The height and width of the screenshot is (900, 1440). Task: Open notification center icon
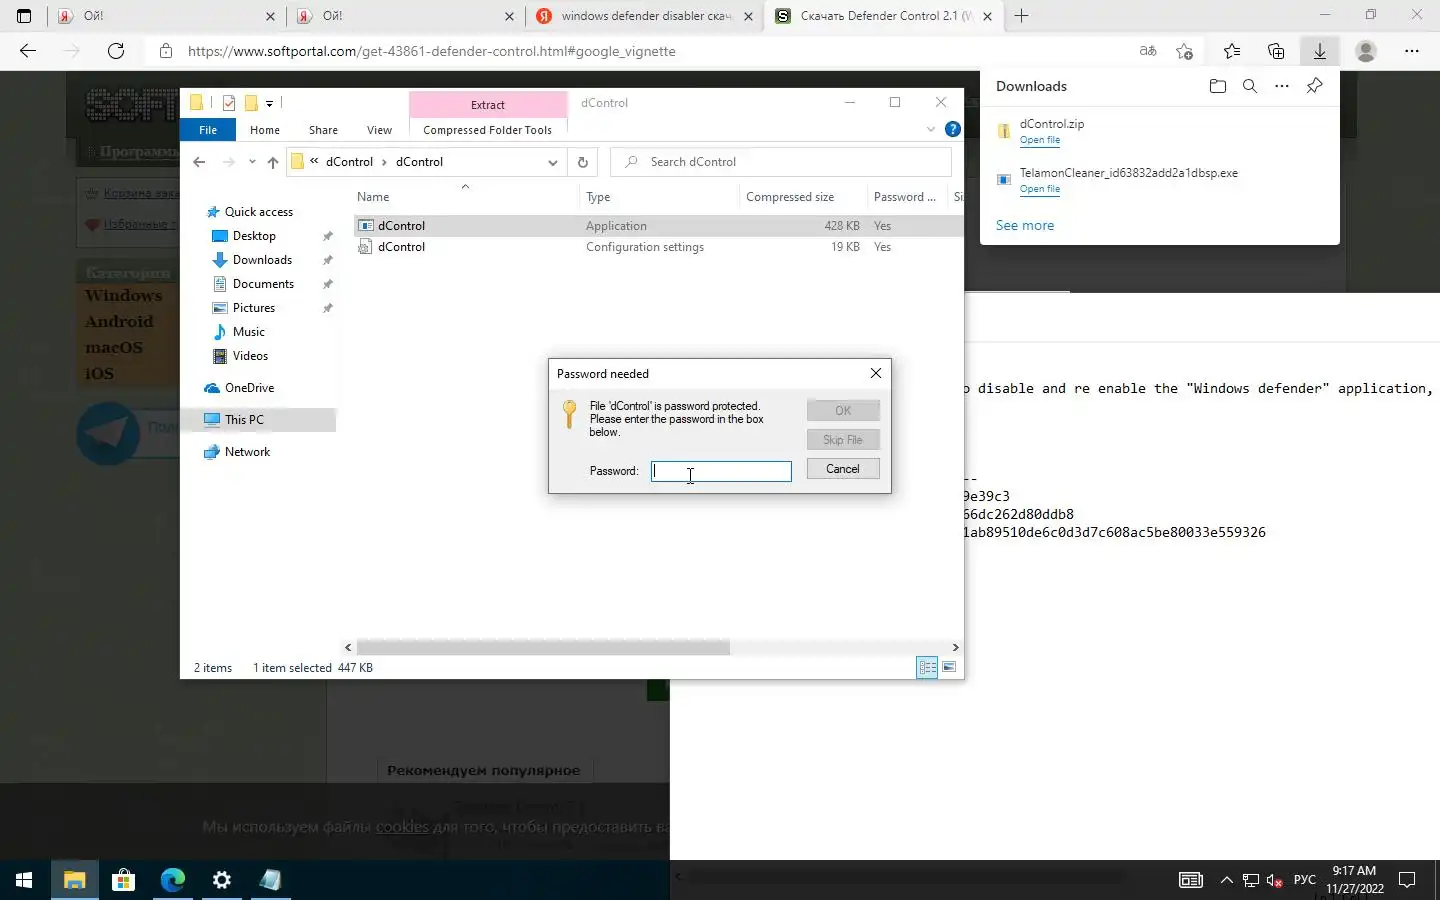click(x=1407, y=880)
